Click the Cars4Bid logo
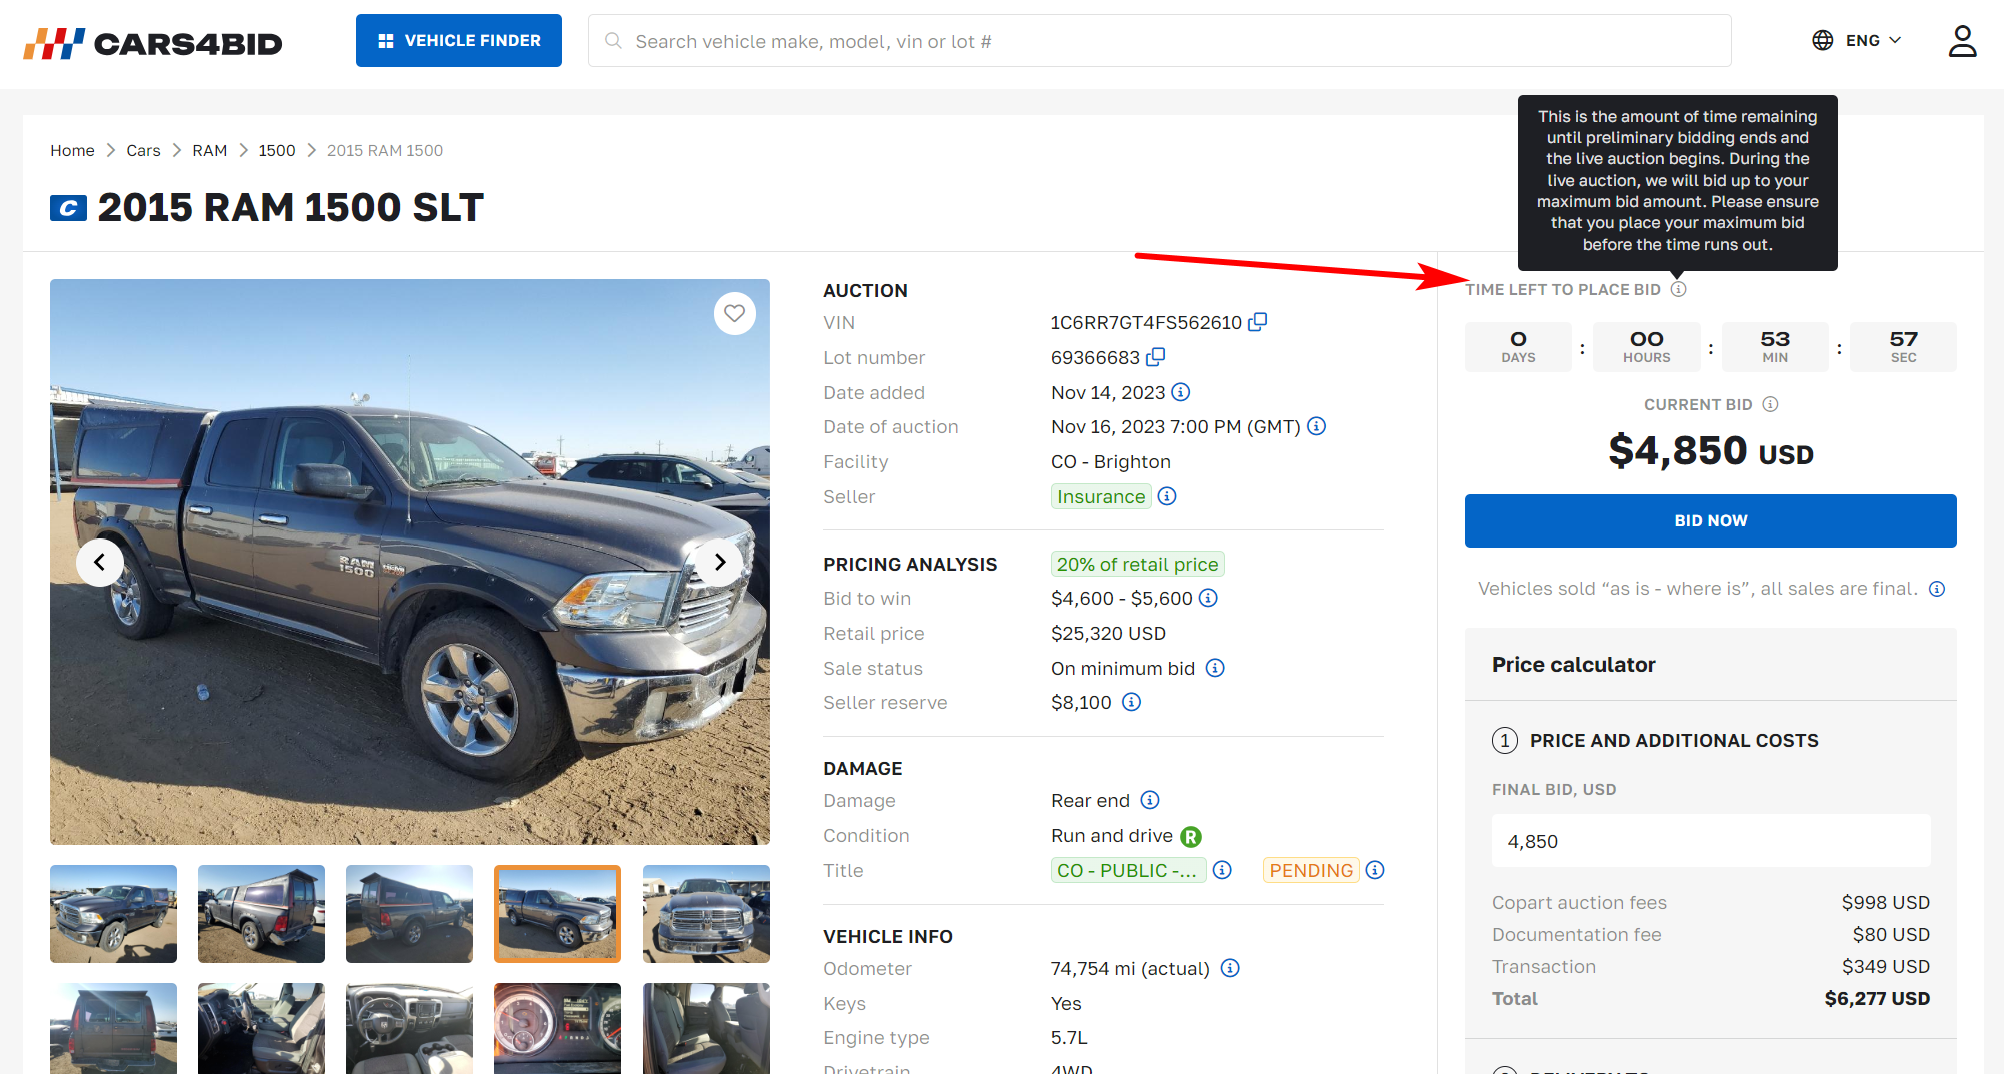Image resolution: width=2004 pixels, height=1074 pixels. (x=153, y=43)
